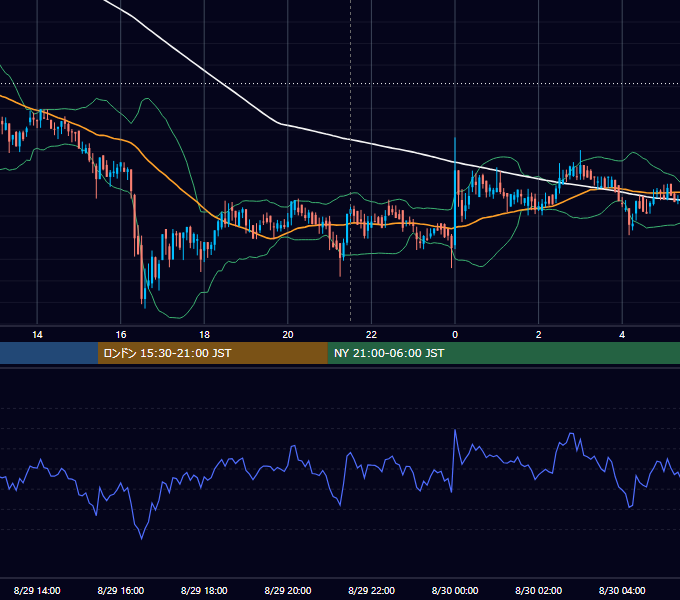The image size is (680, 600).
Task: Click the 8/29 16:00 time label
Action: tap(121, 590)
